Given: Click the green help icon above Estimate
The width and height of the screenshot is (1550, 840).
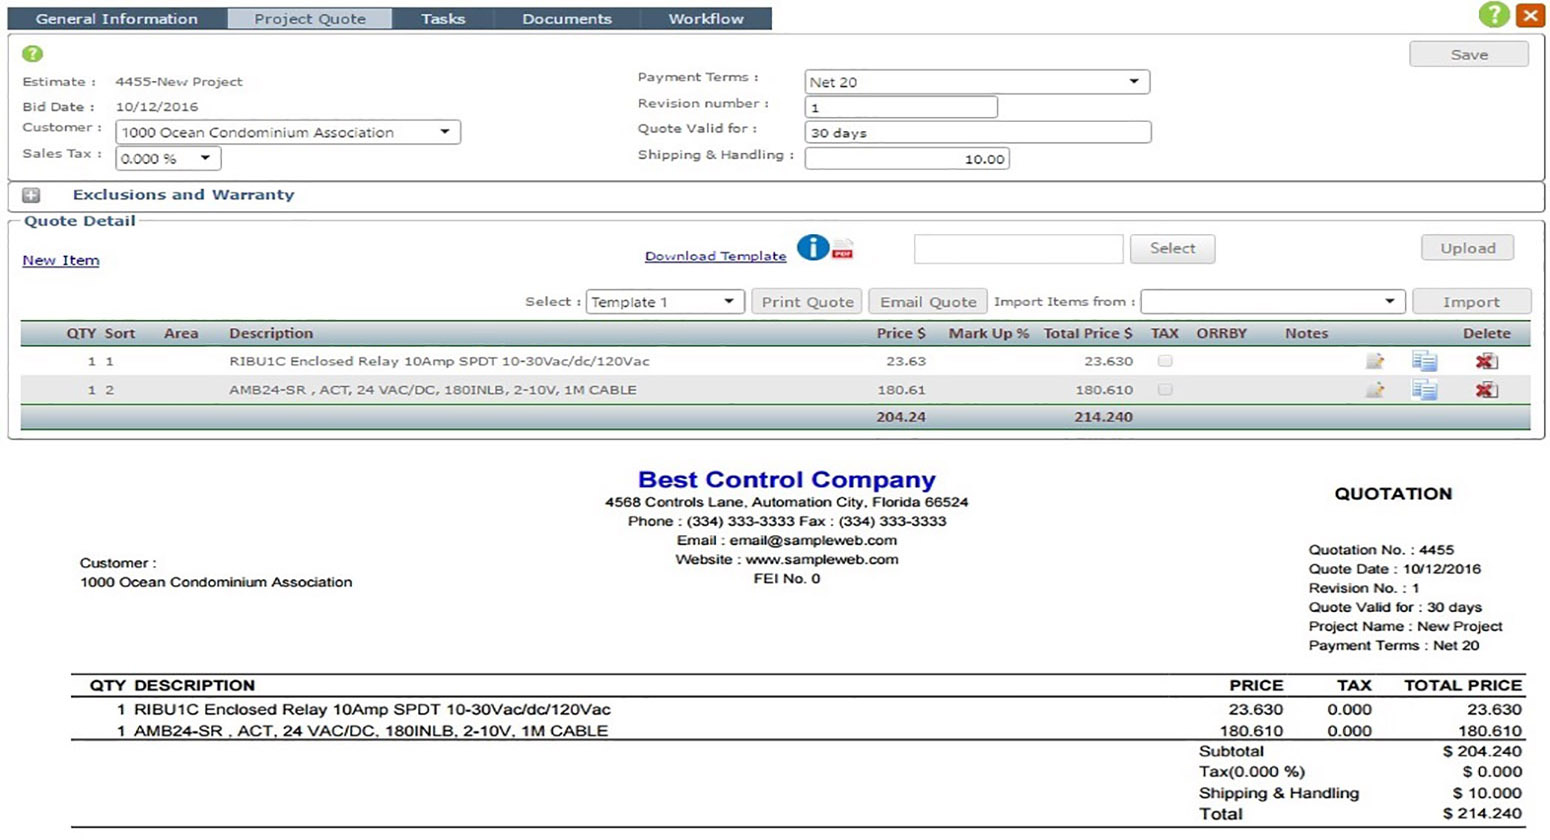Looking at the screenshot, I should click(32, 54).
